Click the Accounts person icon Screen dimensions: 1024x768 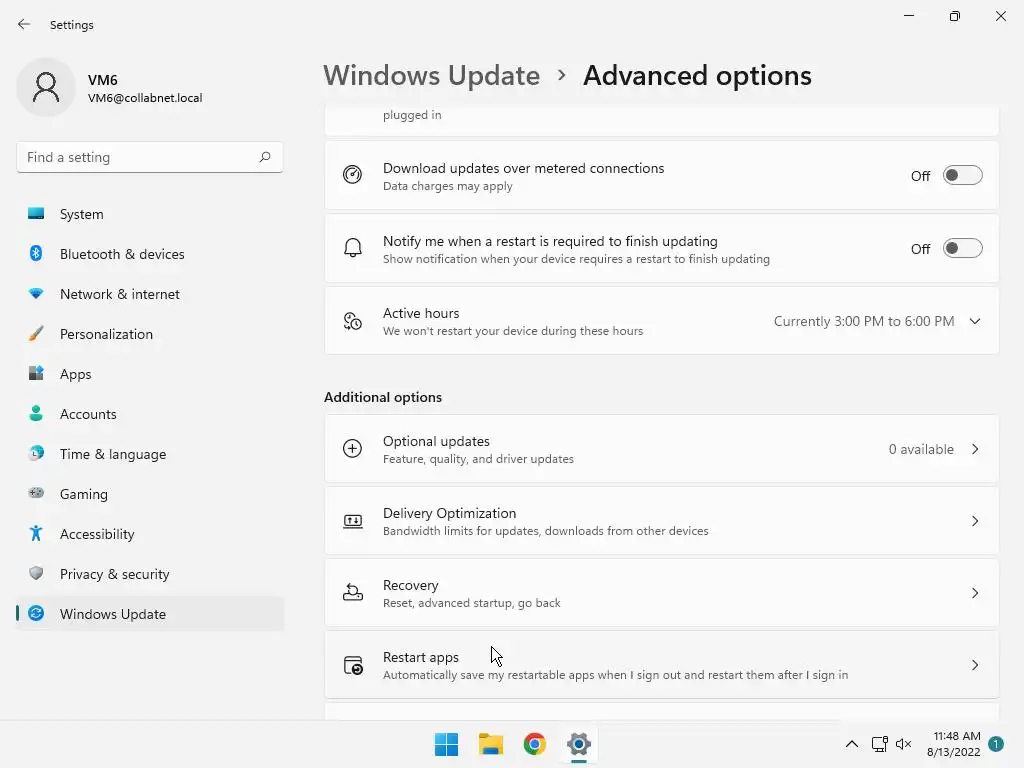(36, 413)
